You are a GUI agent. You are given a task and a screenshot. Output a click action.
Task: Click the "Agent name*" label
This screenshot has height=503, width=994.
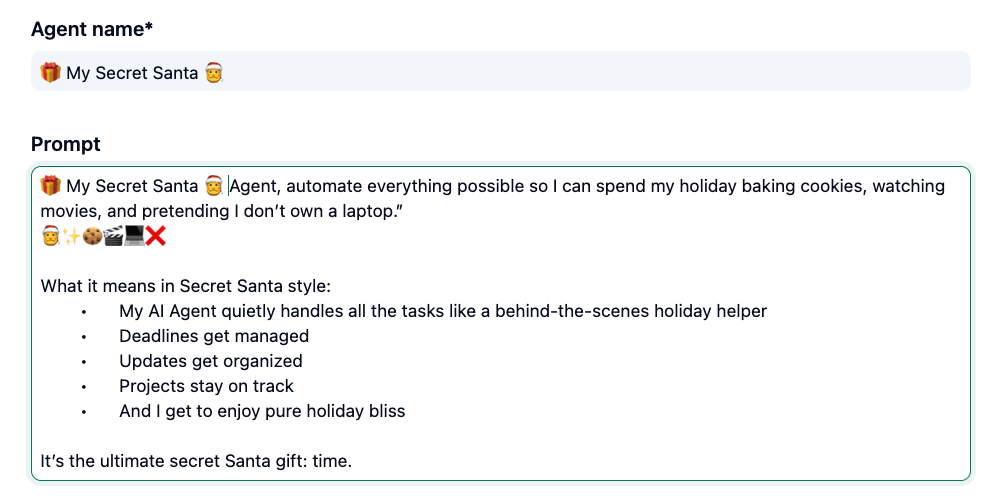92,29
